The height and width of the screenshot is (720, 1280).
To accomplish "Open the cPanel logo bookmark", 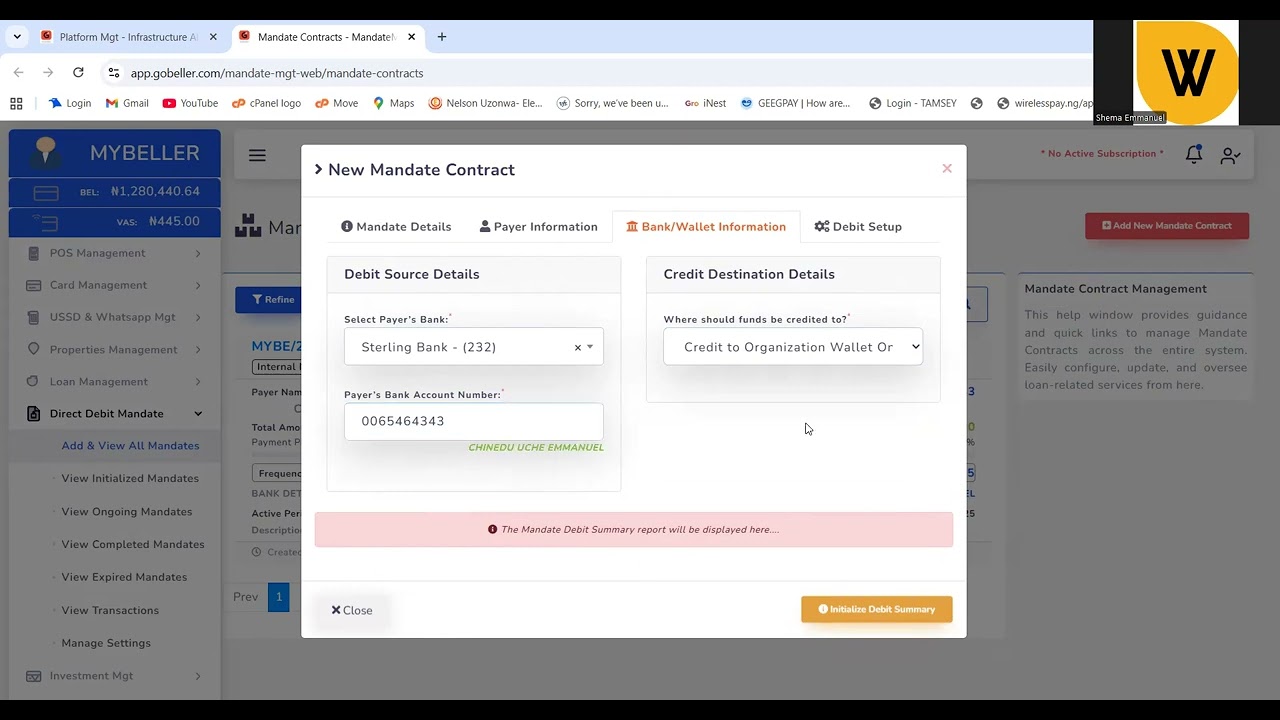I will 266,103.
